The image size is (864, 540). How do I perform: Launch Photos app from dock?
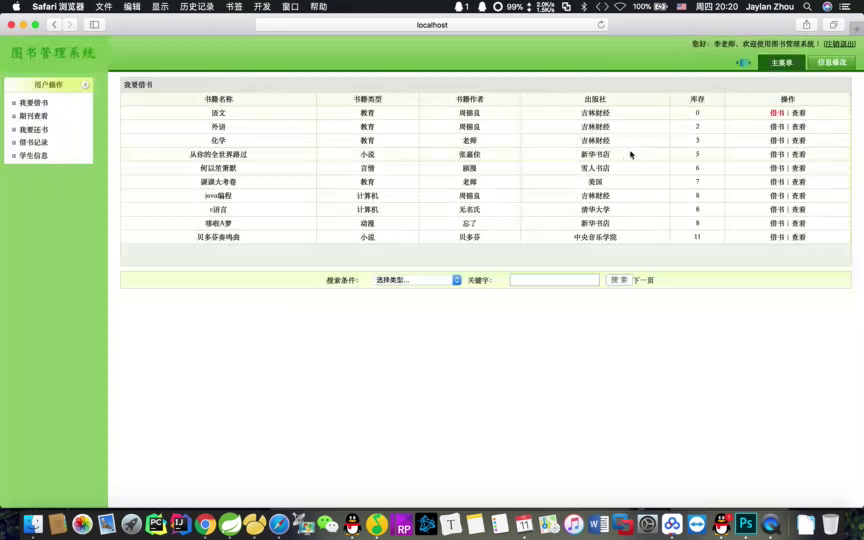pos(82,524)
